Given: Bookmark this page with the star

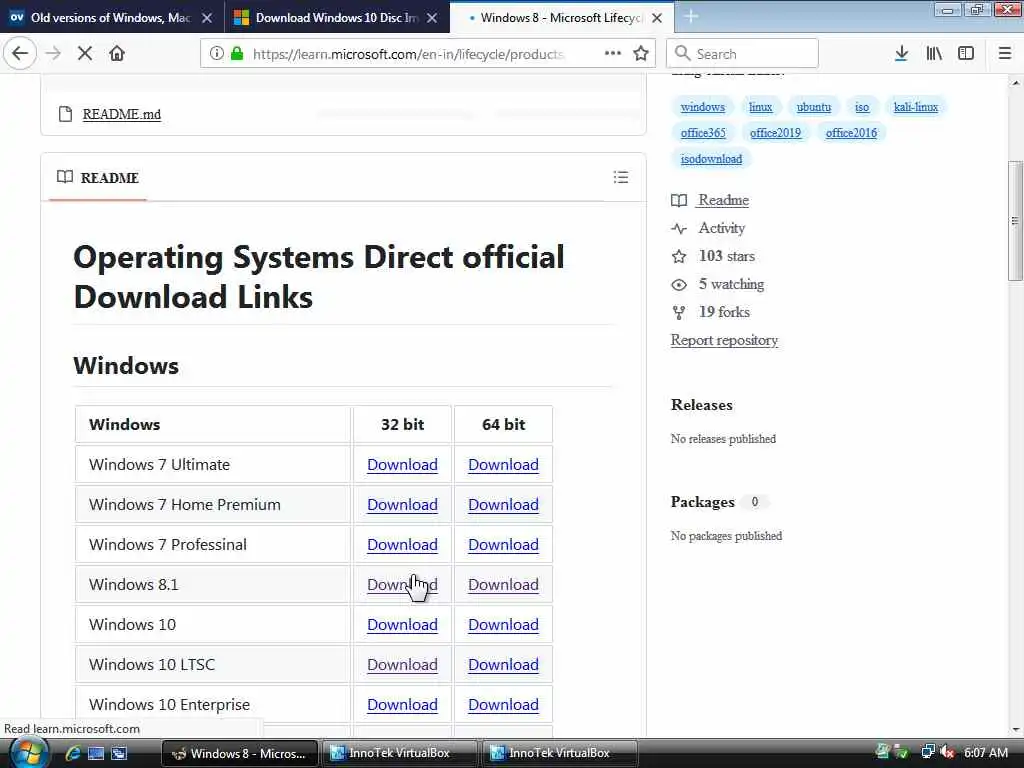Looking at the screenshot, I should (x=641, y=54).
